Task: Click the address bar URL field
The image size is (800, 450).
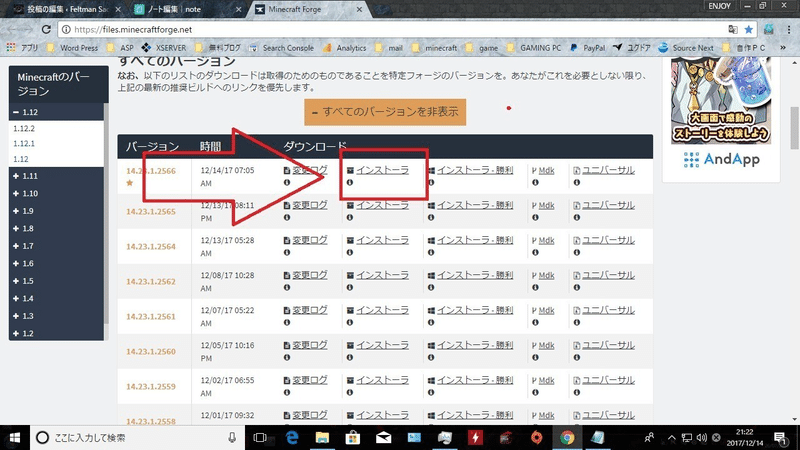Action: (x=393, y=30)
